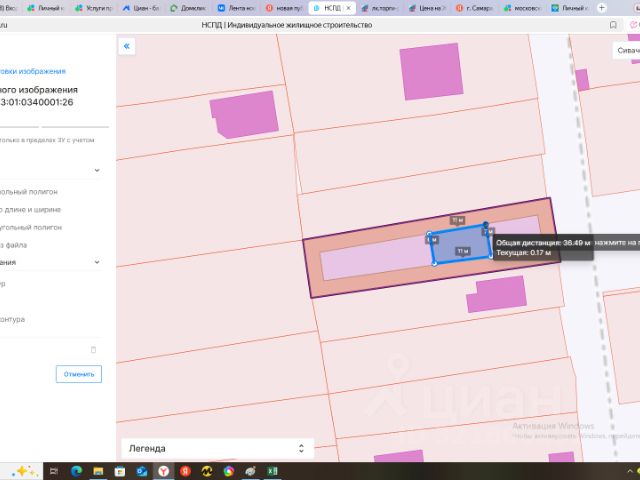Open Microsoft Store from the taskbar
This screenshot has height=480, width=640.
tap(120, 471)
